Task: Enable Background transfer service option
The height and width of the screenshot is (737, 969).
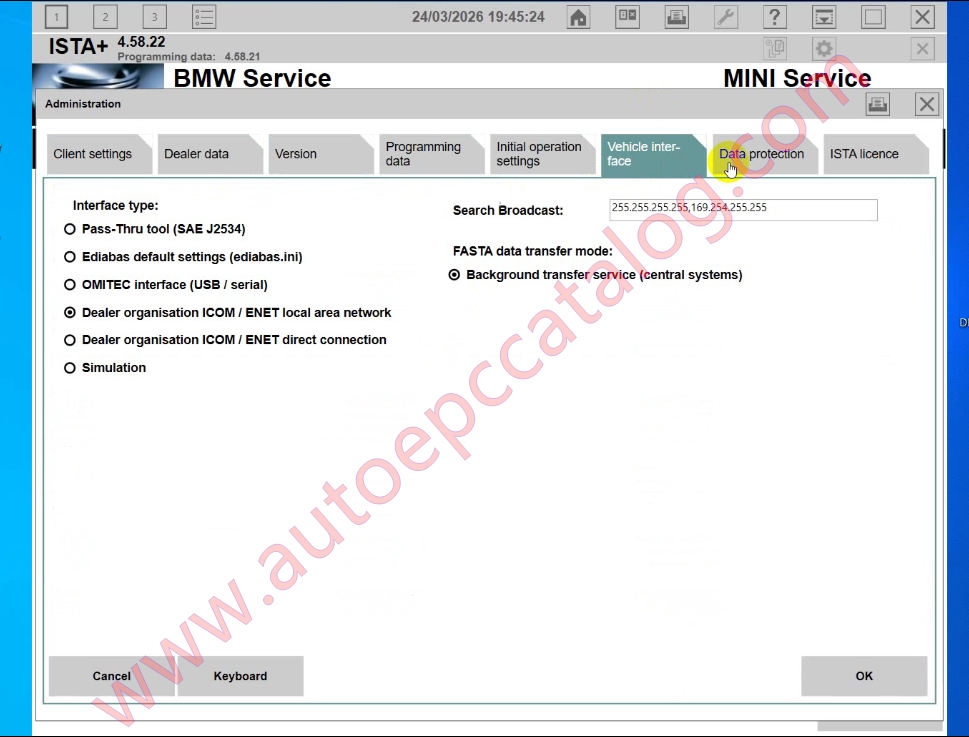Action: [455, 274]
